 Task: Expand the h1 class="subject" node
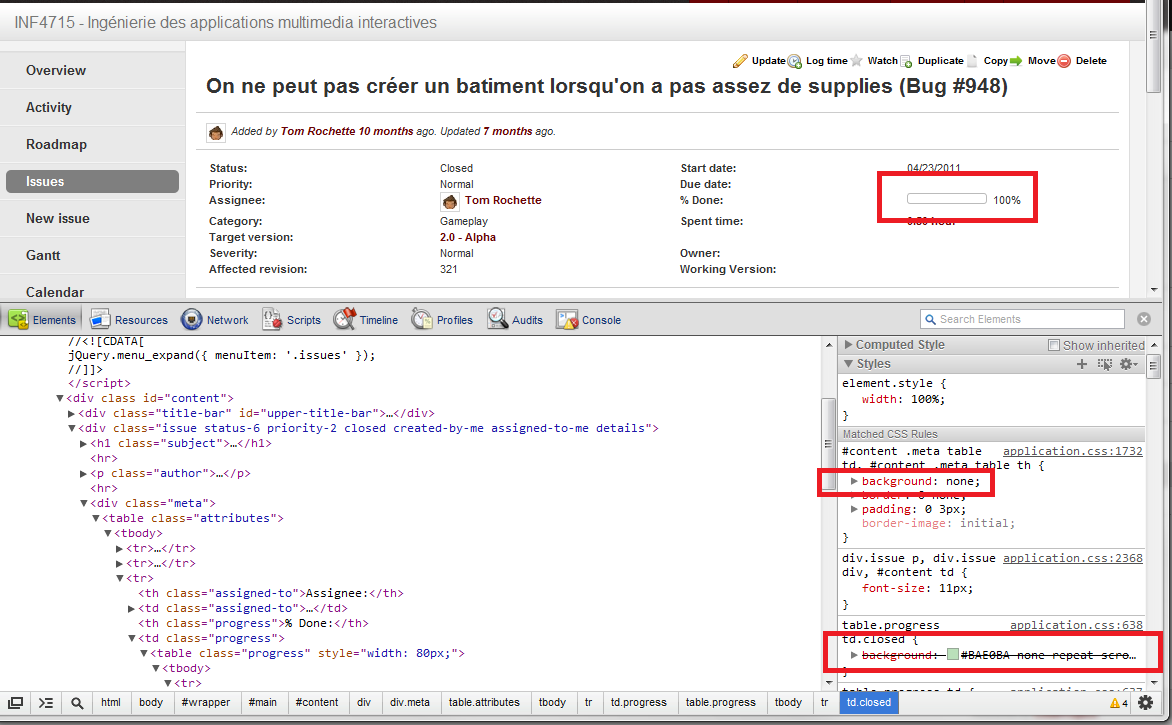(x=84, y=443)
